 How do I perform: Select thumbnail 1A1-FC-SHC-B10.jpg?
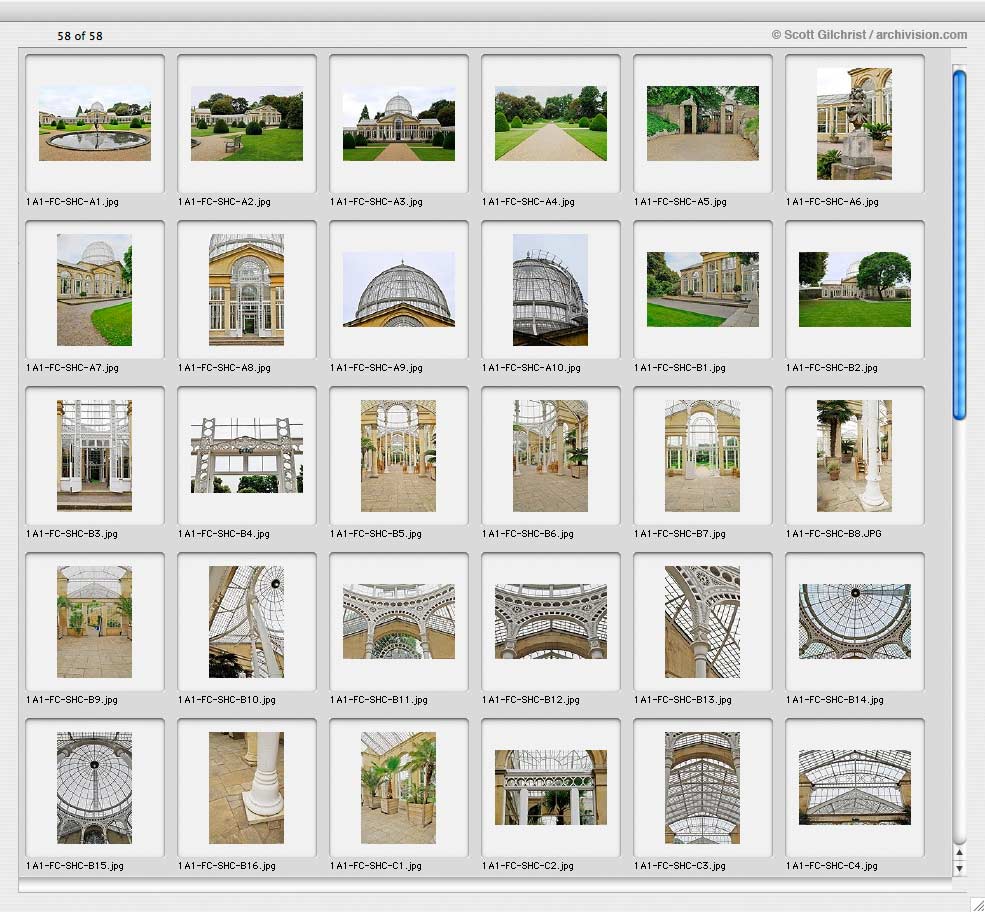pyautogui.click(x=246, y=621)
